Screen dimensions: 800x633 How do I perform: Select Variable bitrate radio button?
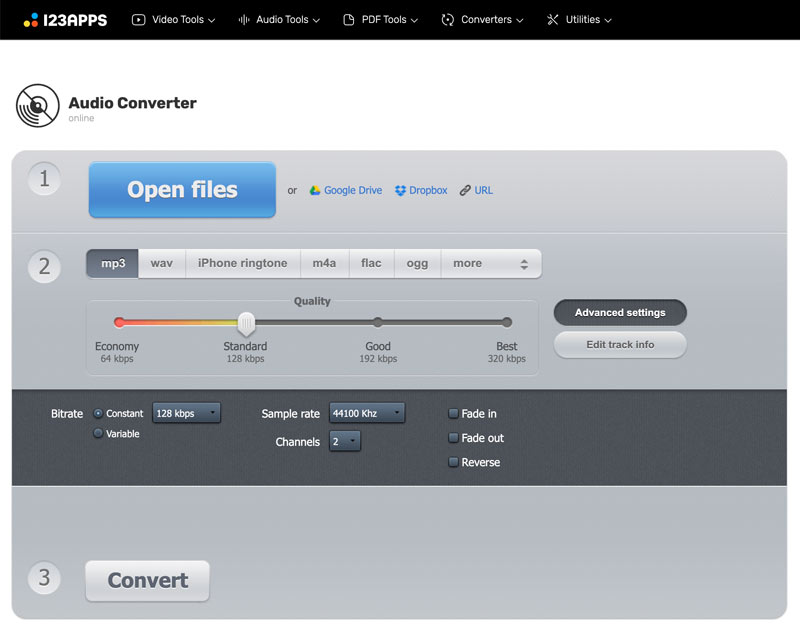[98, 433]
